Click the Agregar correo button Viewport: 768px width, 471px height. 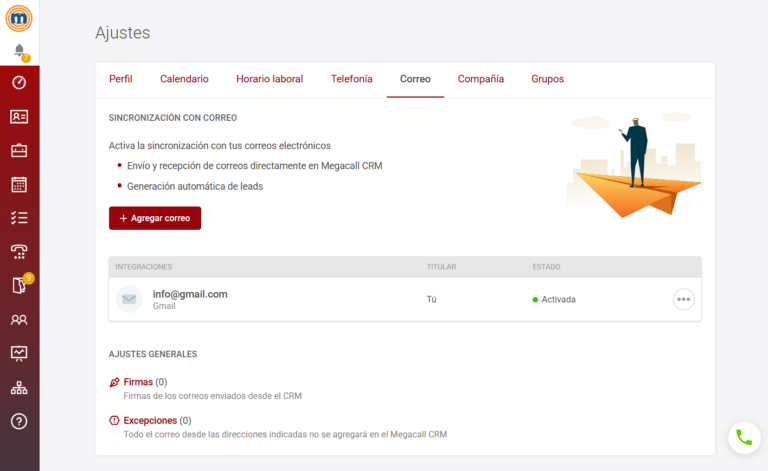click(x=155, y=218)
